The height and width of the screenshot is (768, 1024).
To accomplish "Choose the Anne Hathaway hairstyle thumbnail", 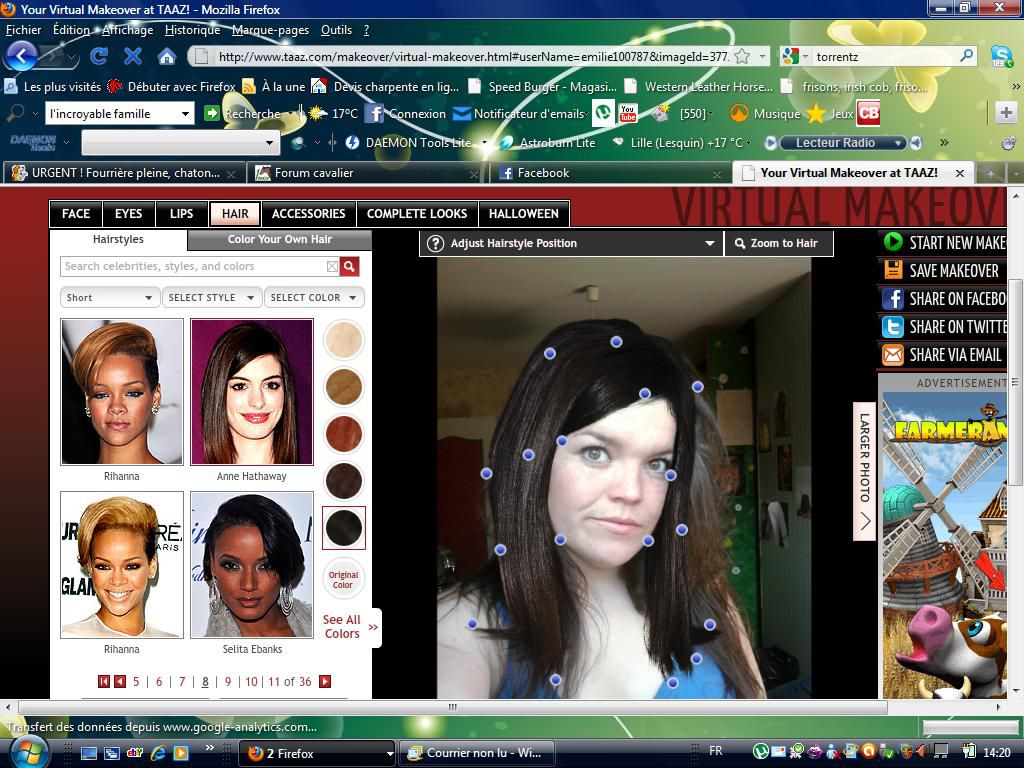I will [252, 392].
